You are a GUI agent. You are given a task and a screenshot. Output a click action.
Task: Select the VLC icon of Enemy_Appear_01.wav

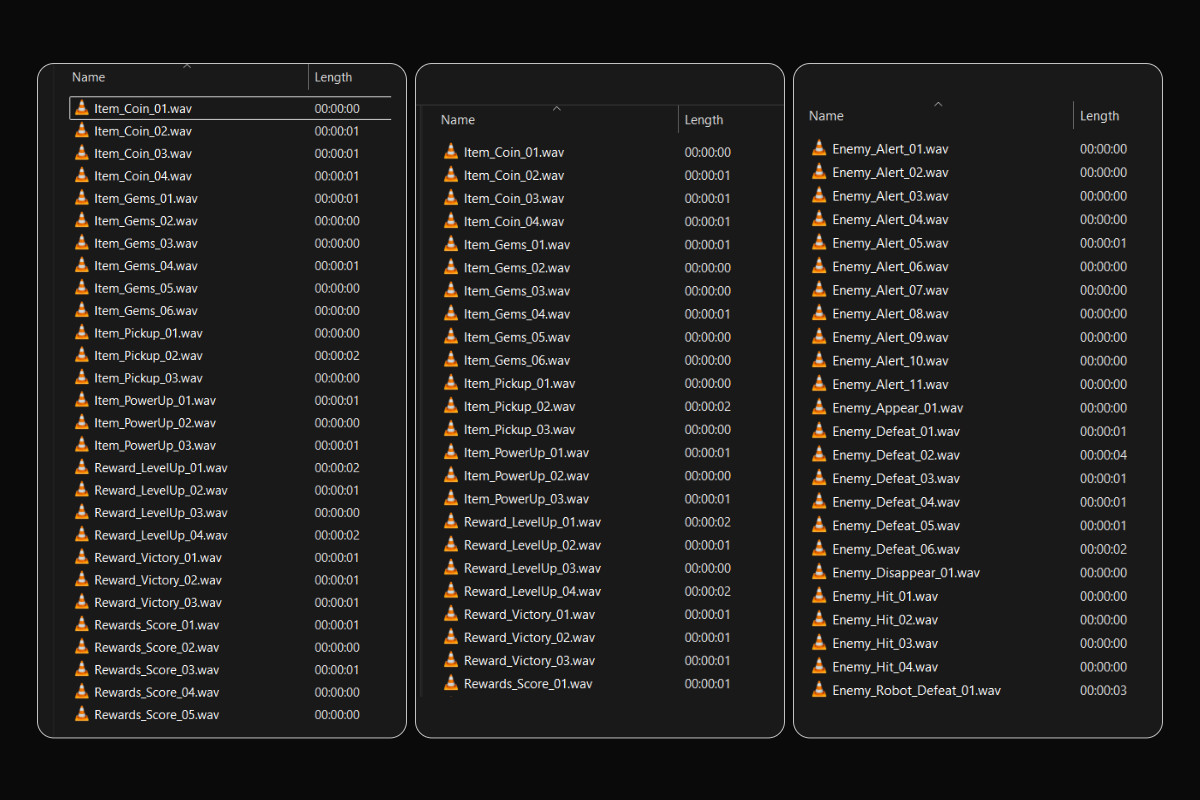pyautogui.click(x=819, y=408)
